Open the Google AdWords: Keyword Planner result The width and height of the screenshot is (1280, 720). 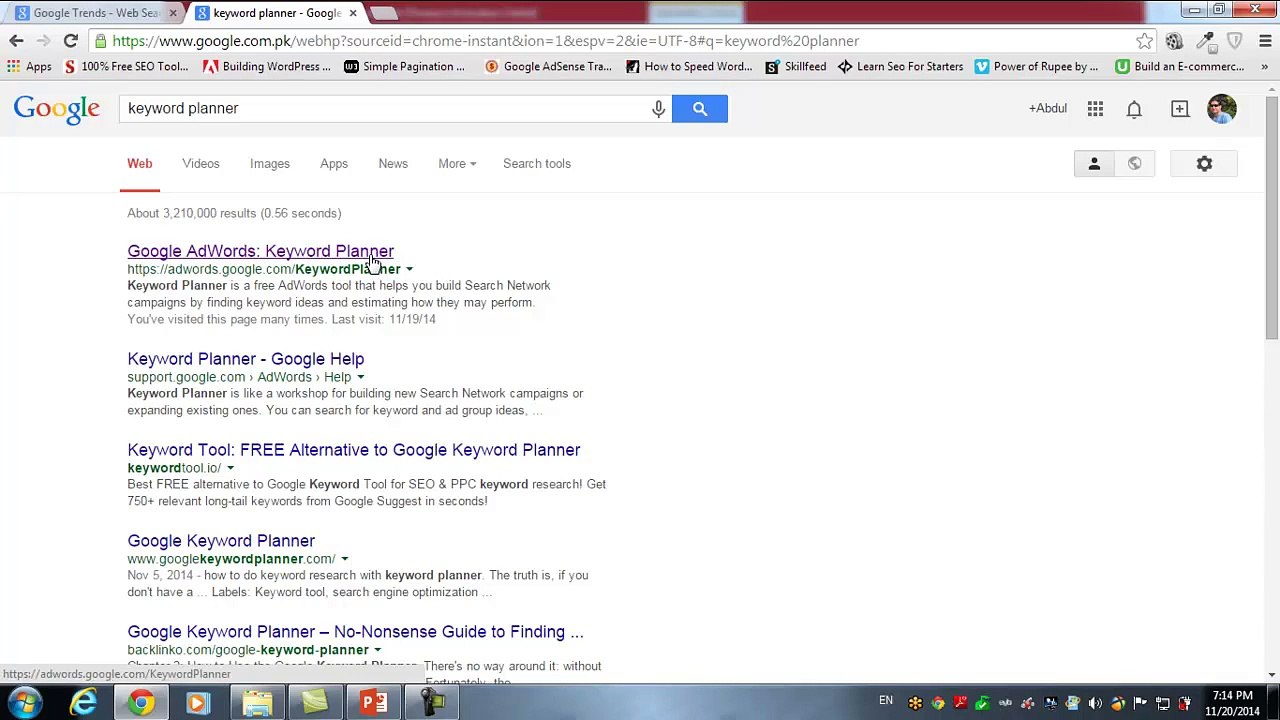260,251
